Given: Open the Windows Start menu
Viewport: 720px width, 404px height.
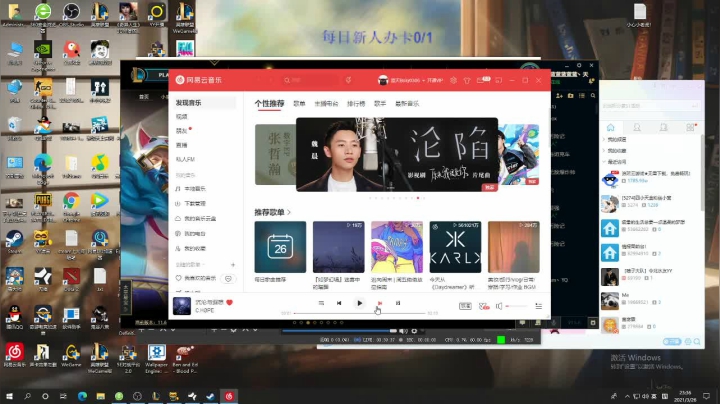Looking at the screenshot, I should (x=9, y=396).
